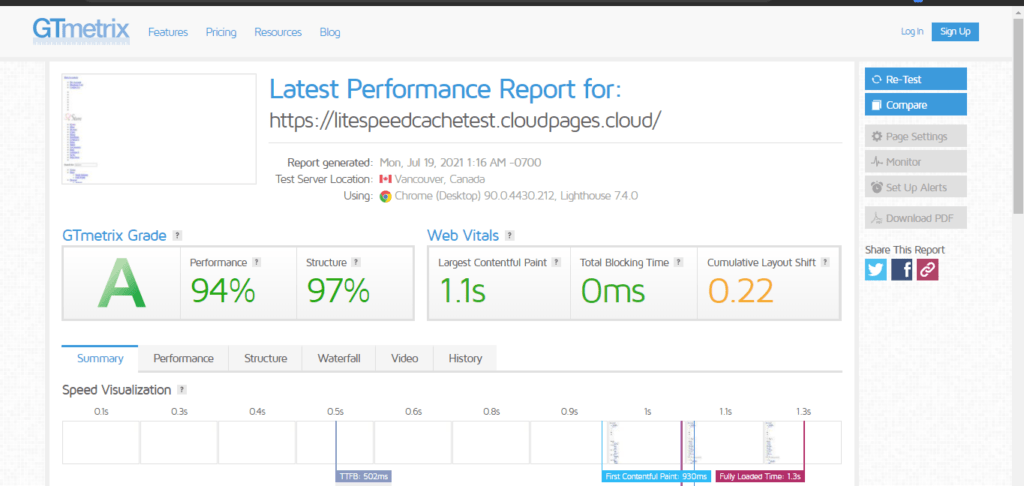Screen dimensions: 1024x486
Task: Click the Monitor button
Action: tap(916, 161)
